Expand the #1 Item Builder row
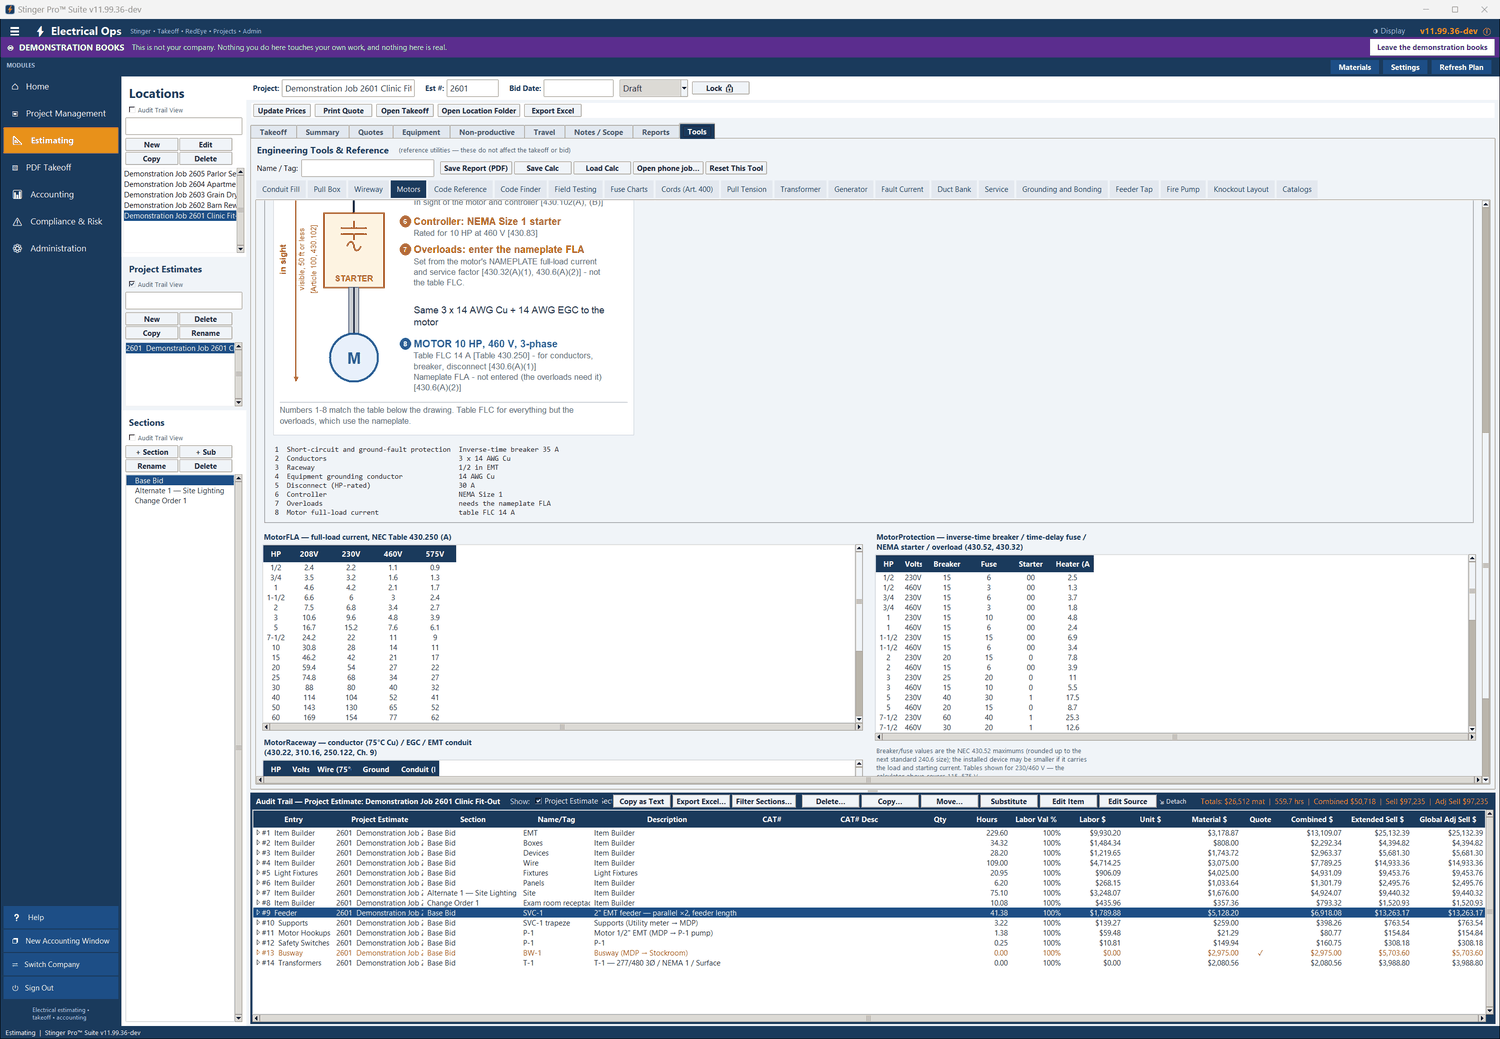1500x1039 pixels. tap(258, 833)
